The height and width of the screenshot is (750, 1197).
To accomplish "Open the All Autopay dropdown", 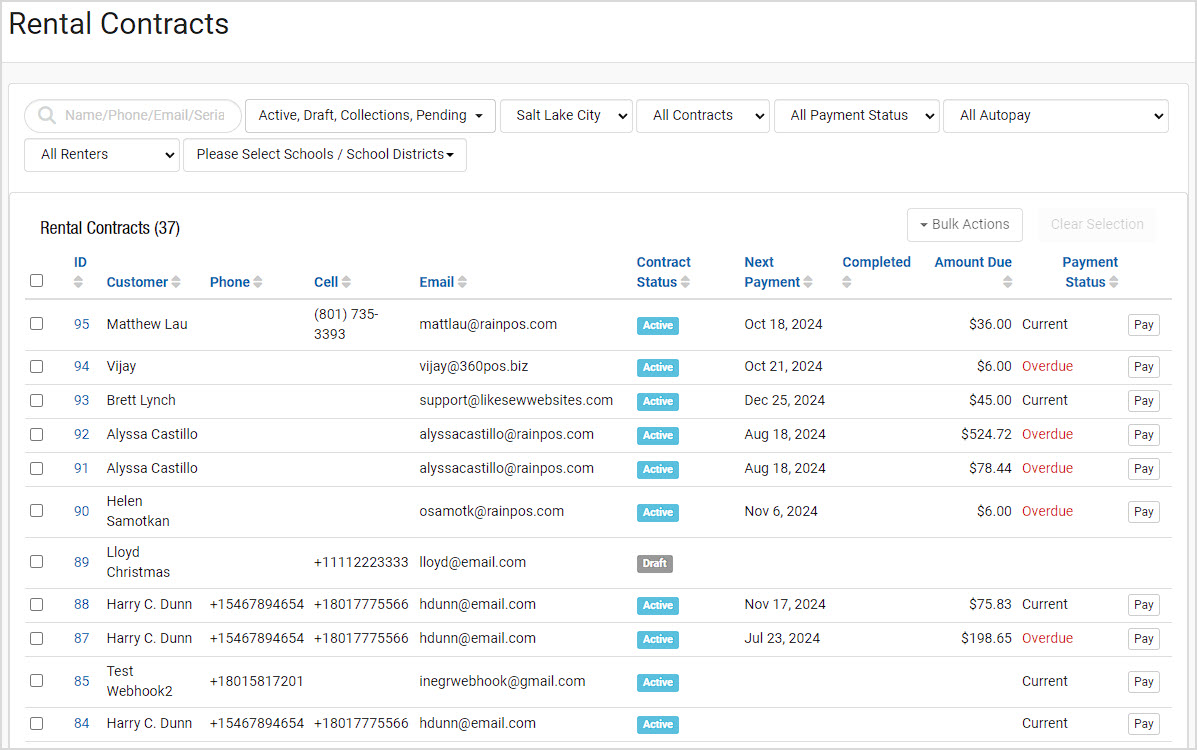I will point(1056,115).
